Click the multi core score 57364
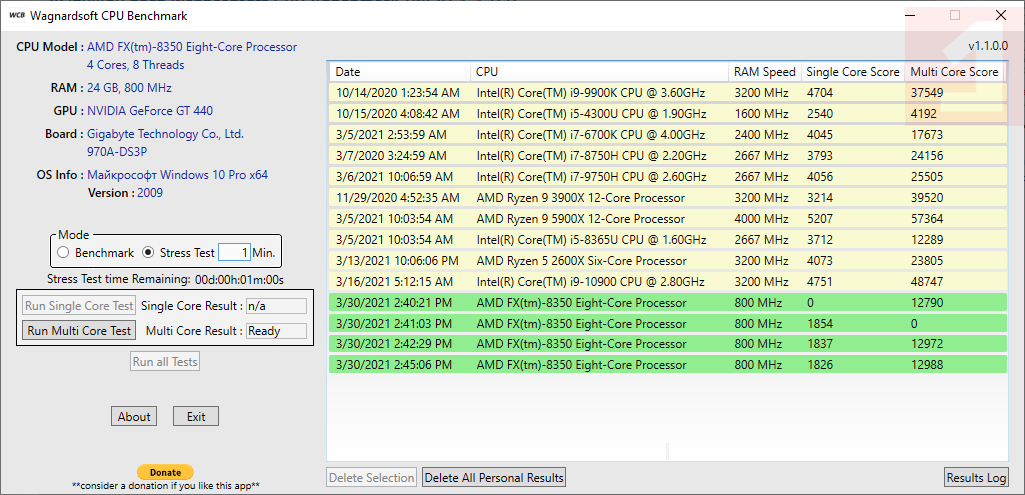 [927, 219]
